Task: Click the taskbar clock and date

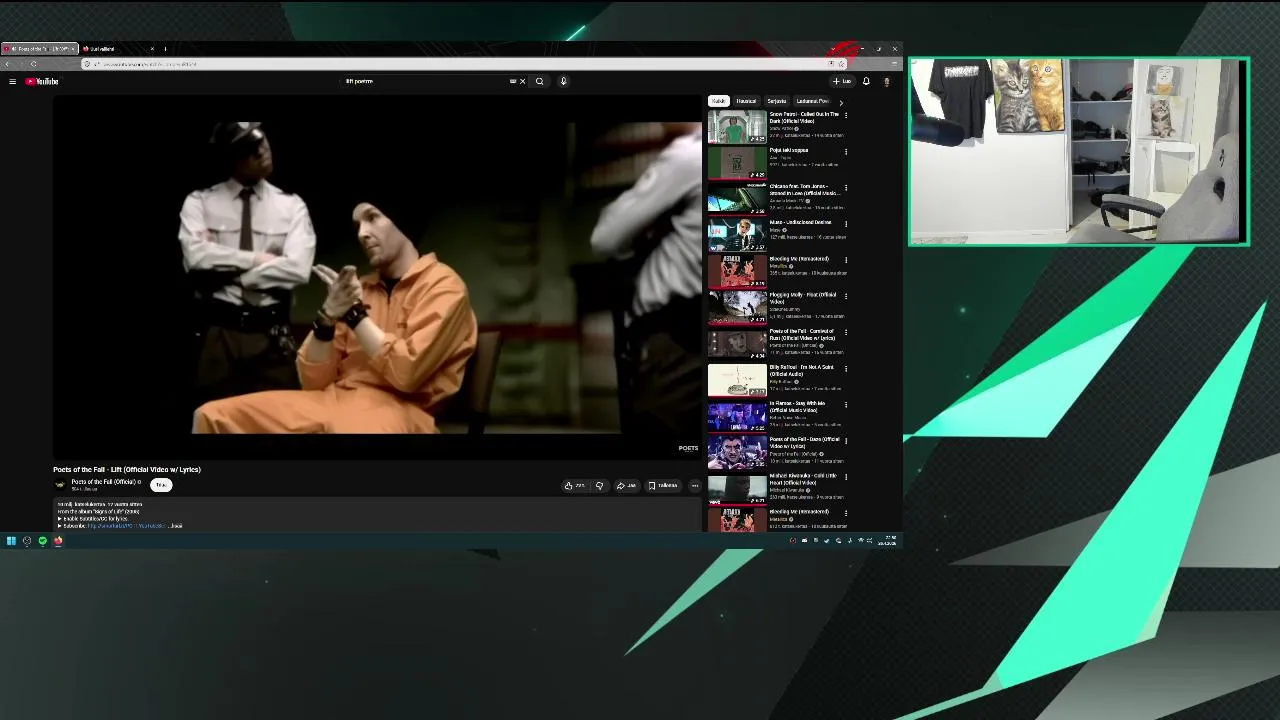Action: click(888, 541)
